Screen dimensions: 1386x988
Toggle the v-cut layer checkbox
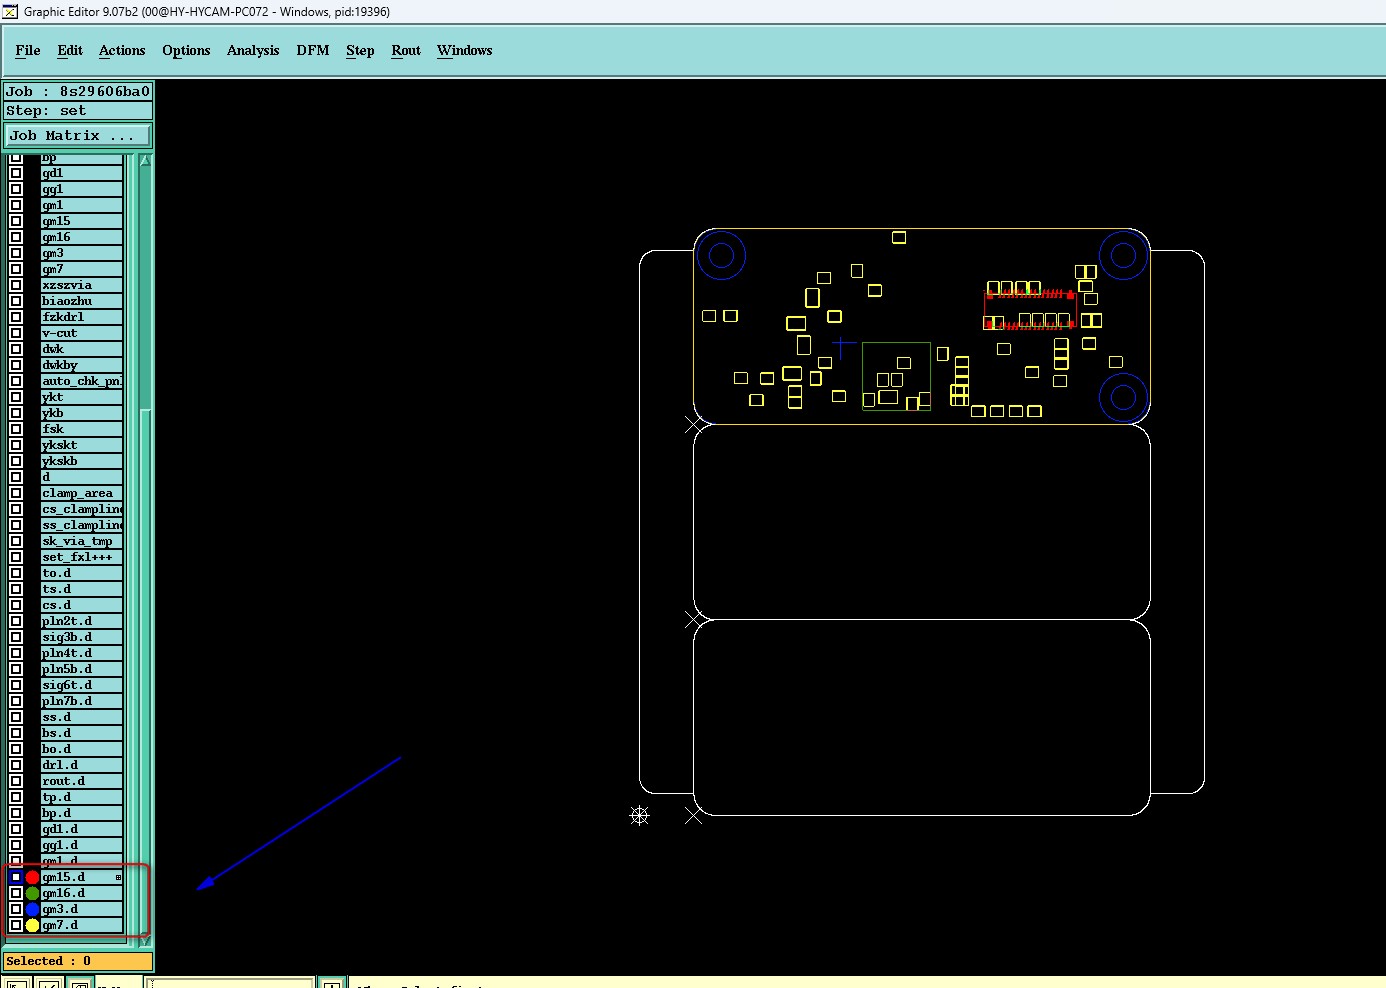click(x=16, y=333)
